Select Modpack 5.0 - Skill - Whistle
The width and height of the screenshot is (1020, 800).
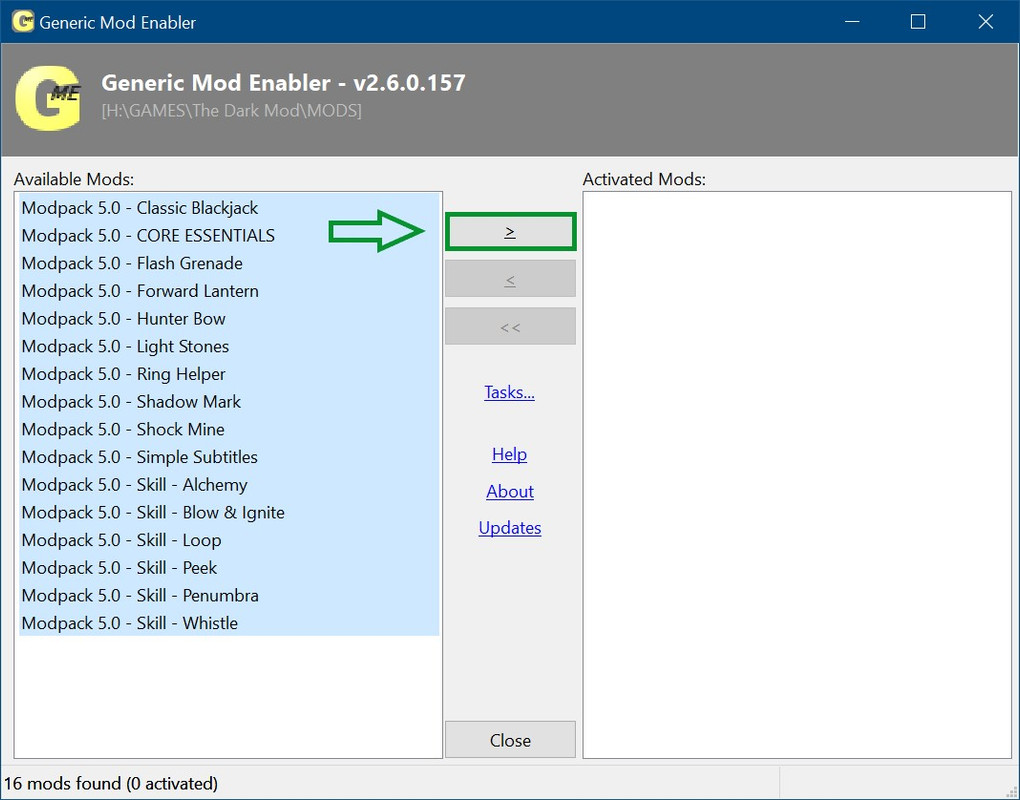pyautogui.click(x=229, y=623)
